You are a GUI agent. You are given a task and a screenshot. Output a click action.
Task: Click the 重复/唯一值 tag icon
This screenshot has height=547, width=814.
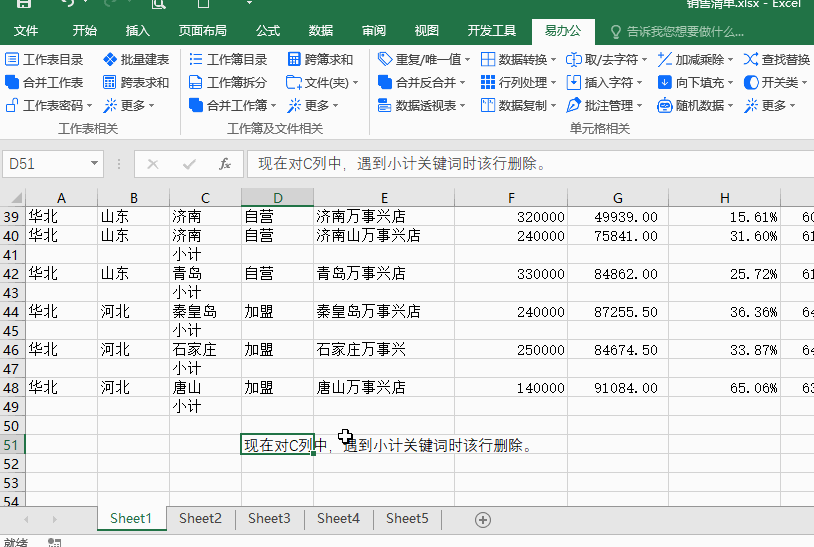385,59
